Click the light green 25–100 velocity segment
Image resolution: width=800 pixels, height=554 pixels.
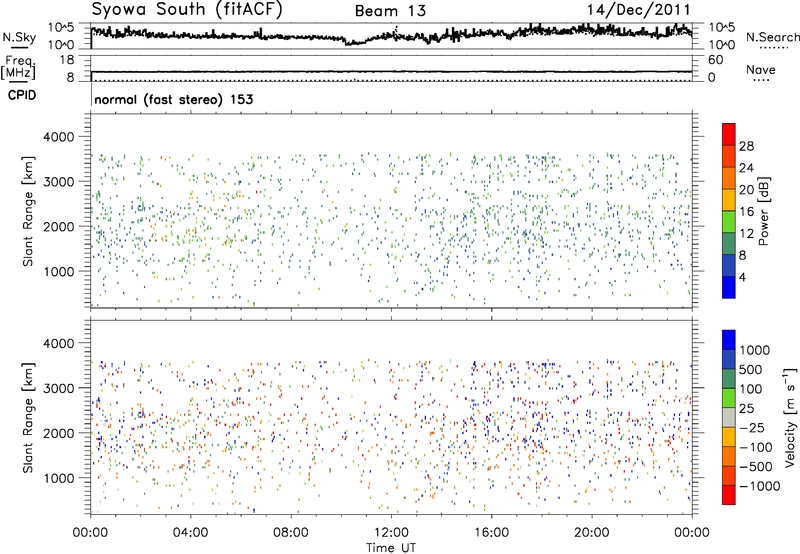pos(729,398)
